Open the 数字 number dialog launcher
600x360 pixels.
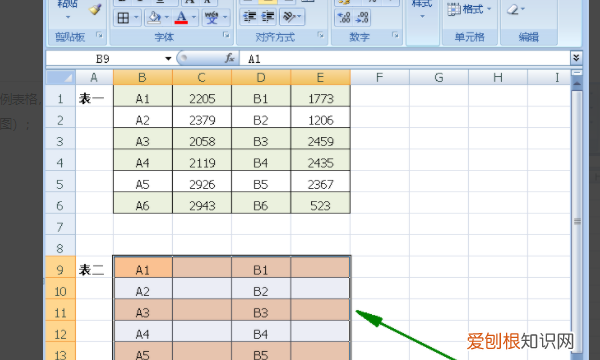pos(395,36)
